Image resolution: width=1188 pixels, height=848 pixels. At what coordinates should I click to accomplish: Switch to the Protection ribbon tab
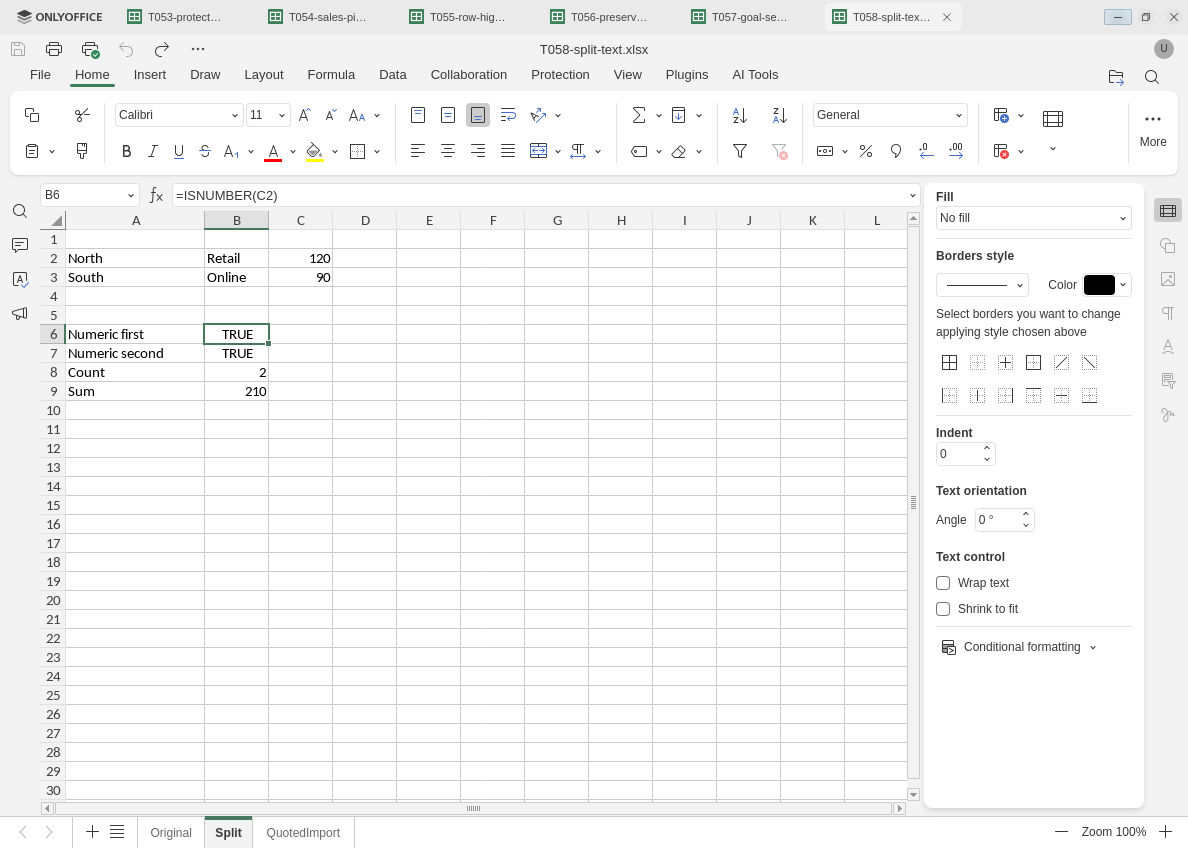(x=560, y=75)
